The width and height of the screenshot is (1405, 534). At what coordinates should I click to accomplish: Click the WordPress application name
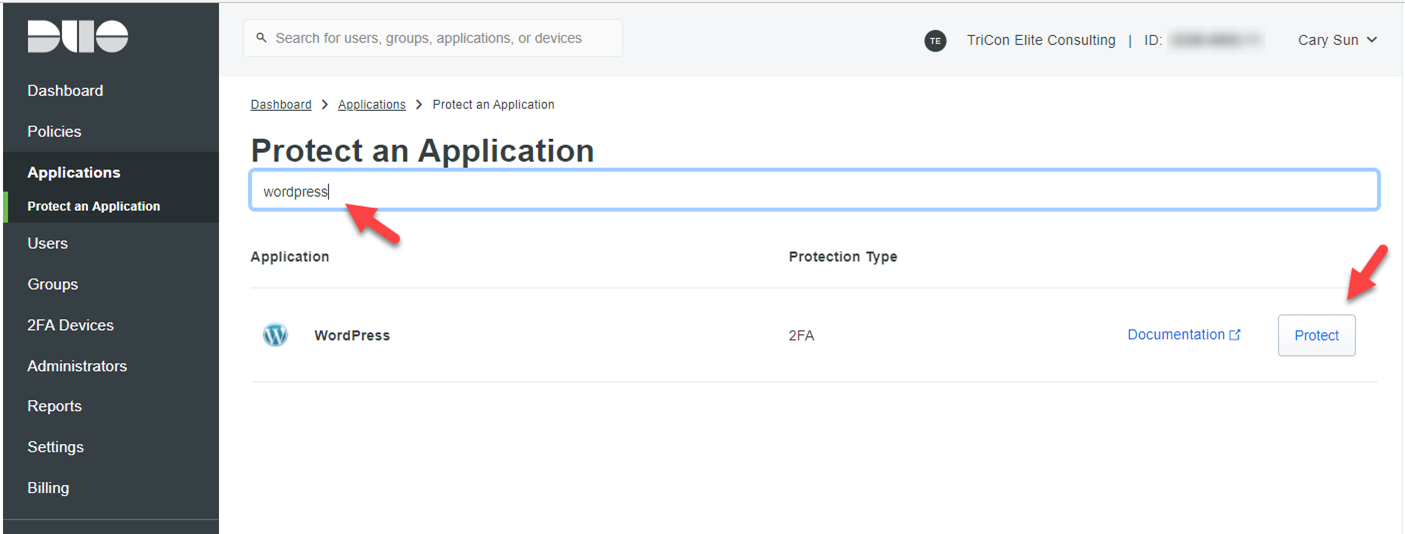click(352, 335)
